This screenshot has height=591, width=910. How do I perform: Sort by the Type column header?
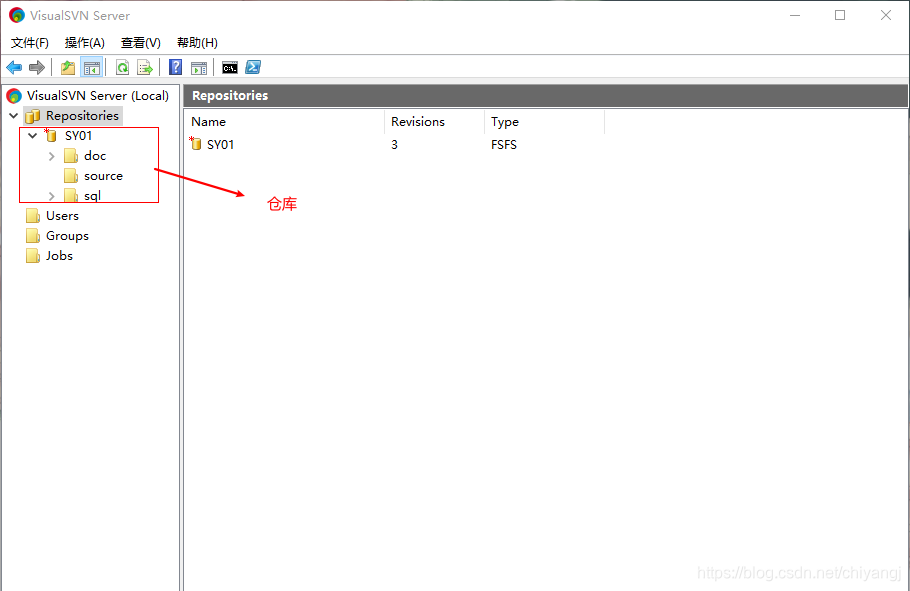(544, 122)
